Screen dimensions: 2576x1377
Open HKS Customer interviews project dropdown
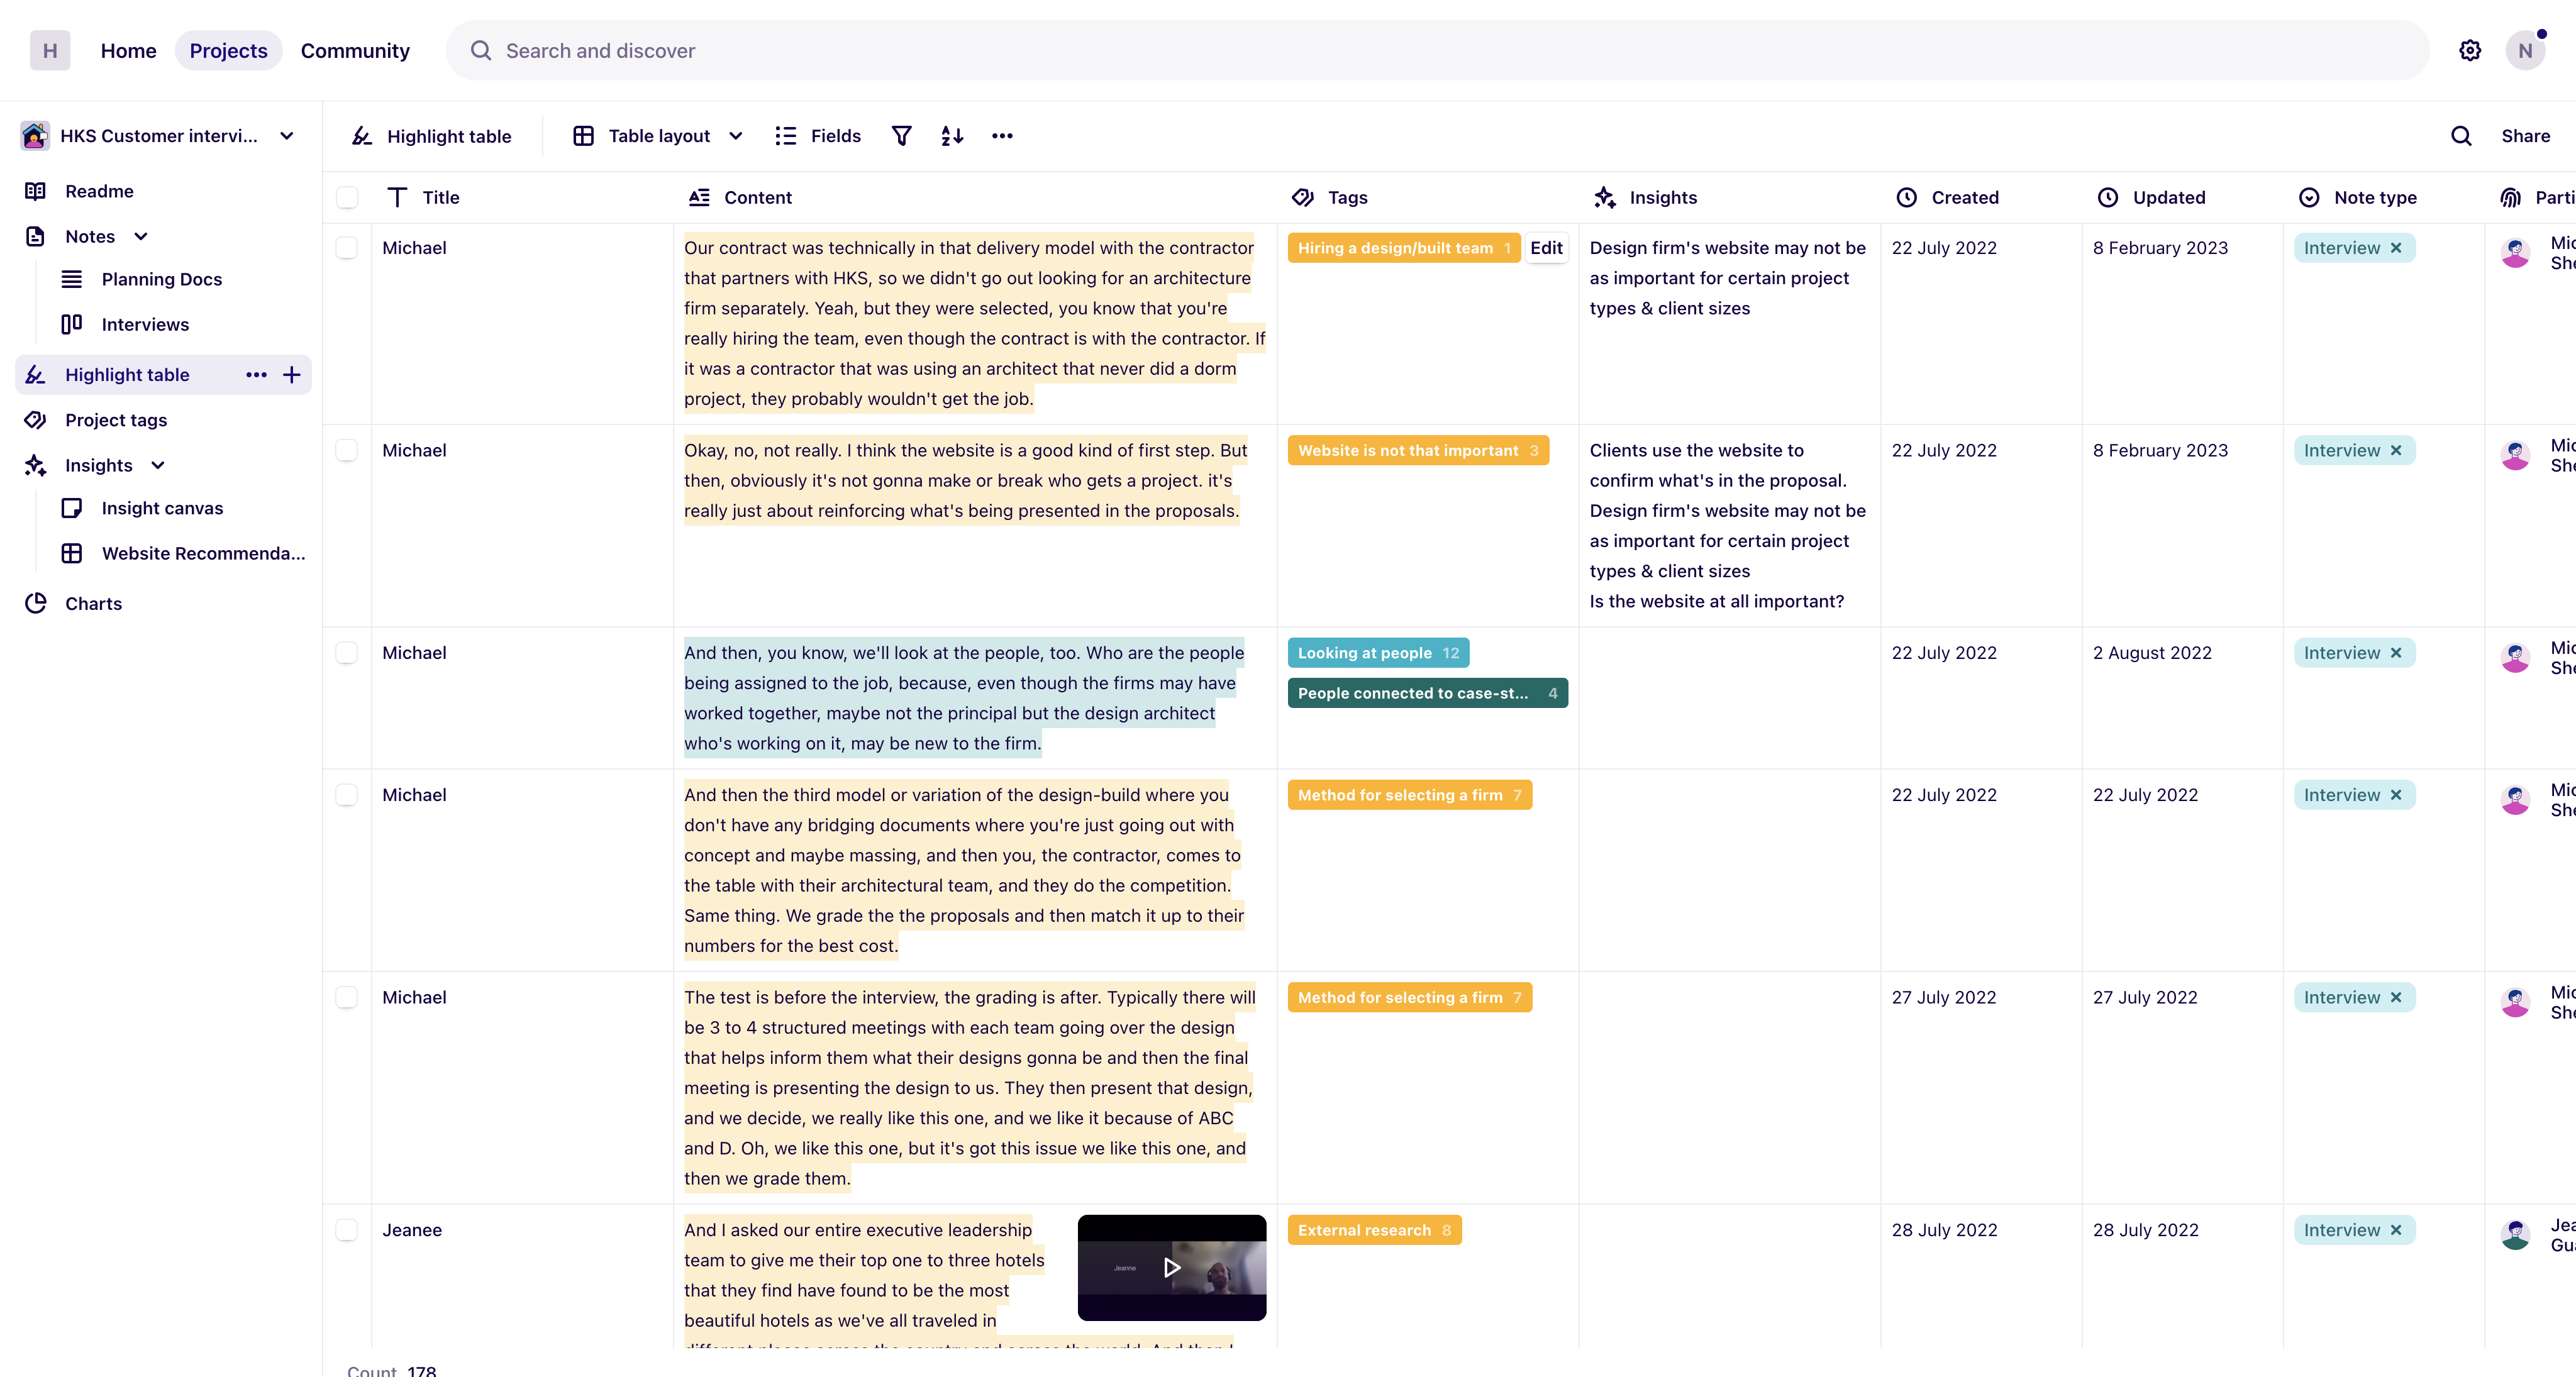(287, 136)
